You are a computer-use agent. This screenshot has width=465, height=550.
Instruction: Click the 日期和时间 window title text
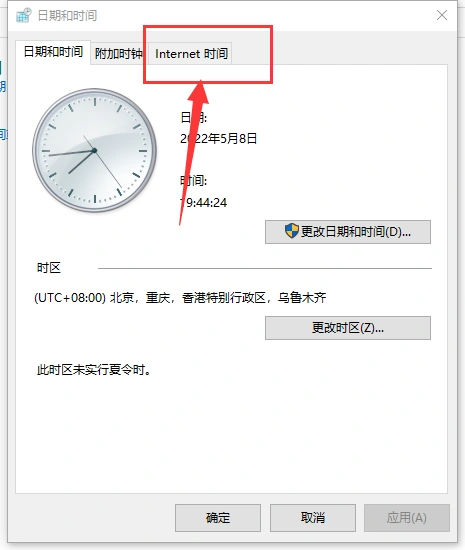[x=67, y=15]
